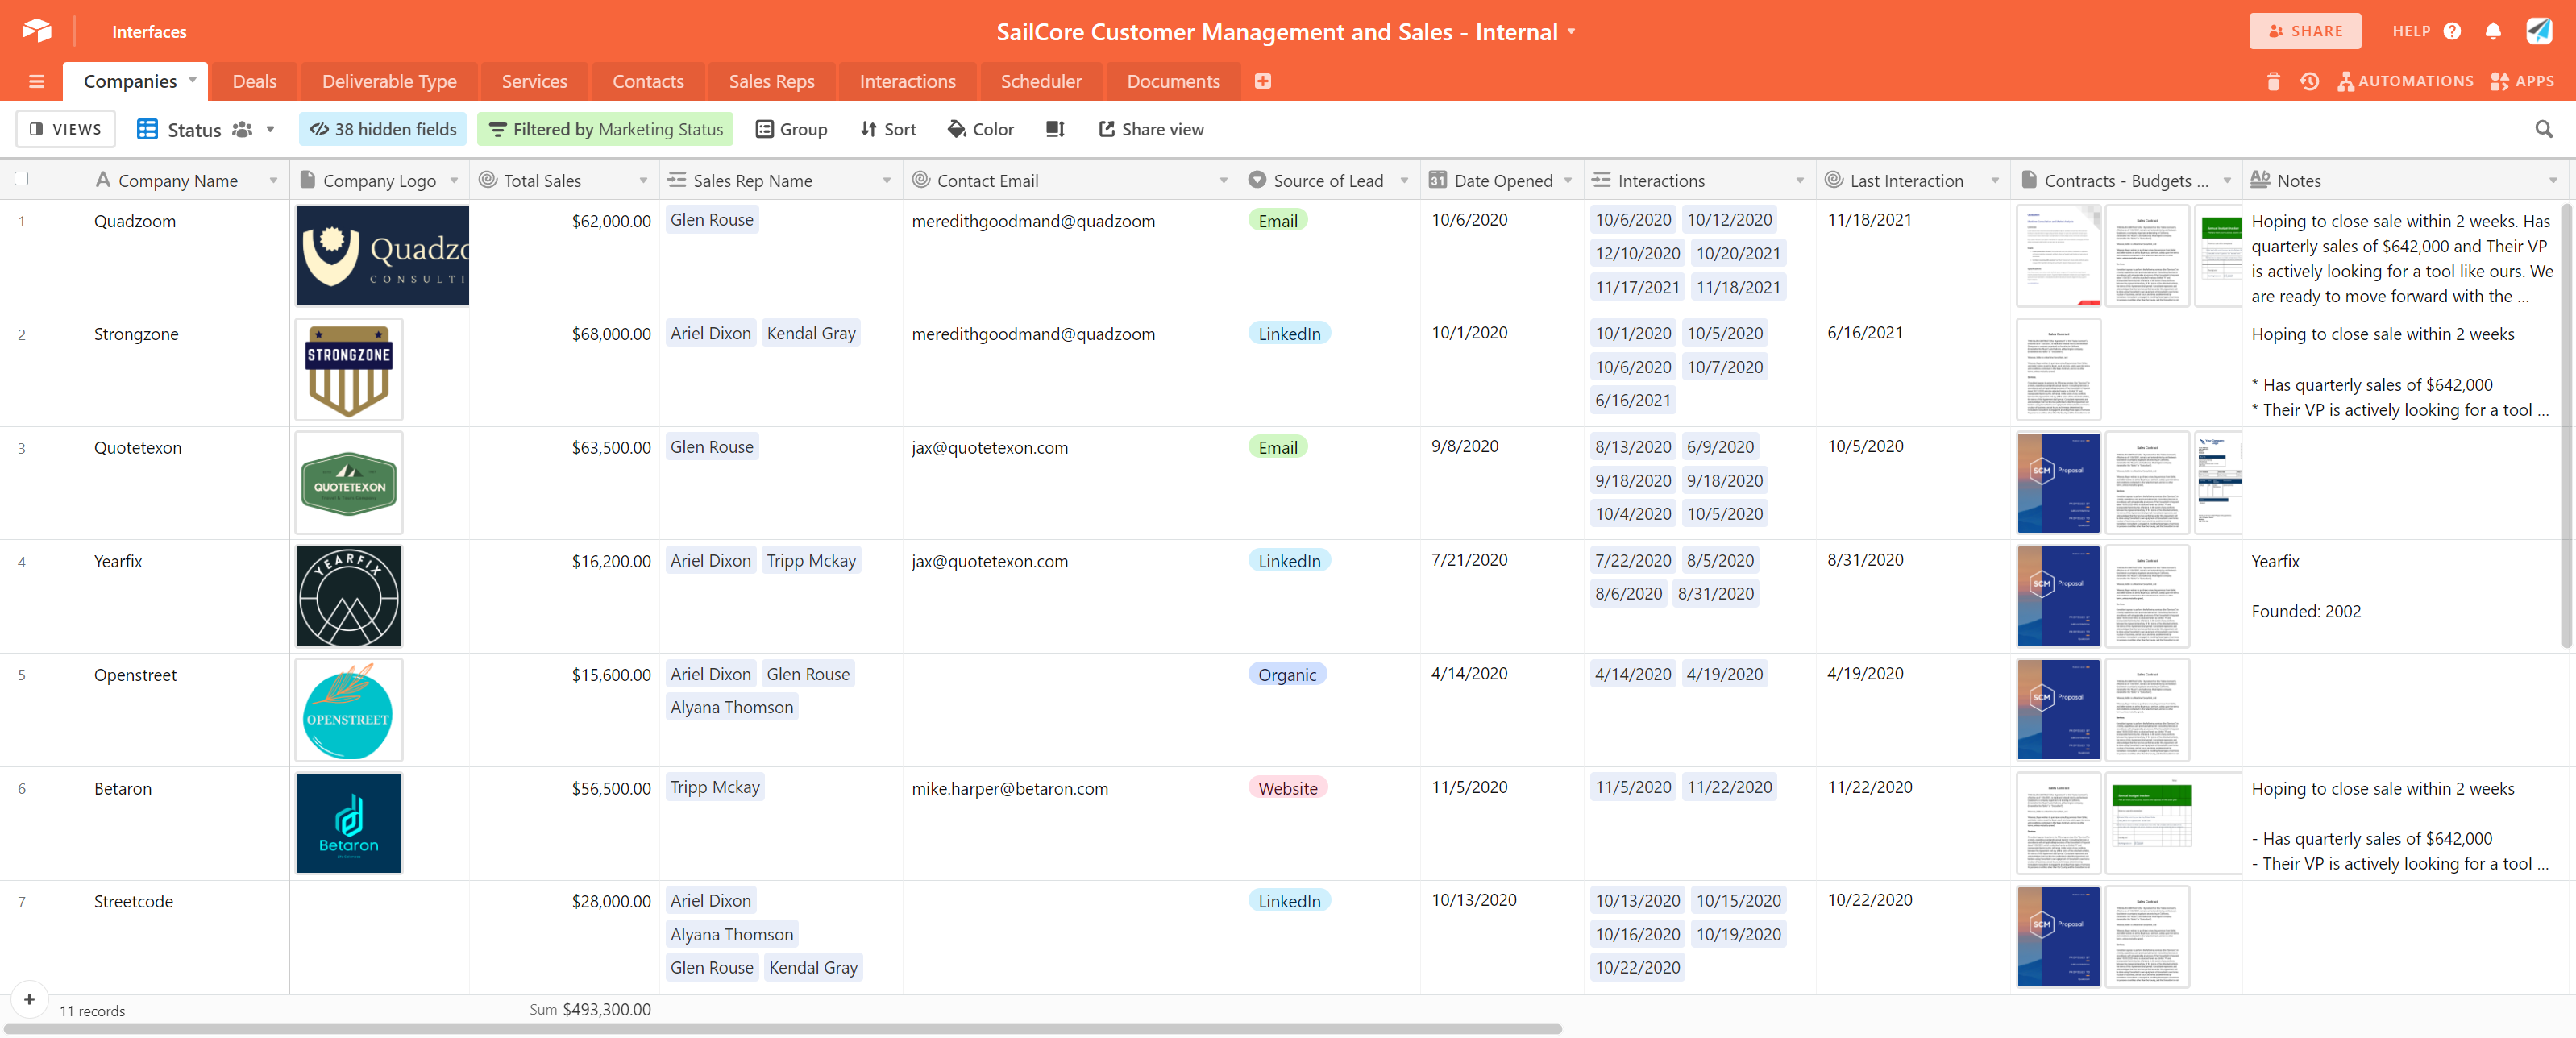Open the notifications bell

2492,31
